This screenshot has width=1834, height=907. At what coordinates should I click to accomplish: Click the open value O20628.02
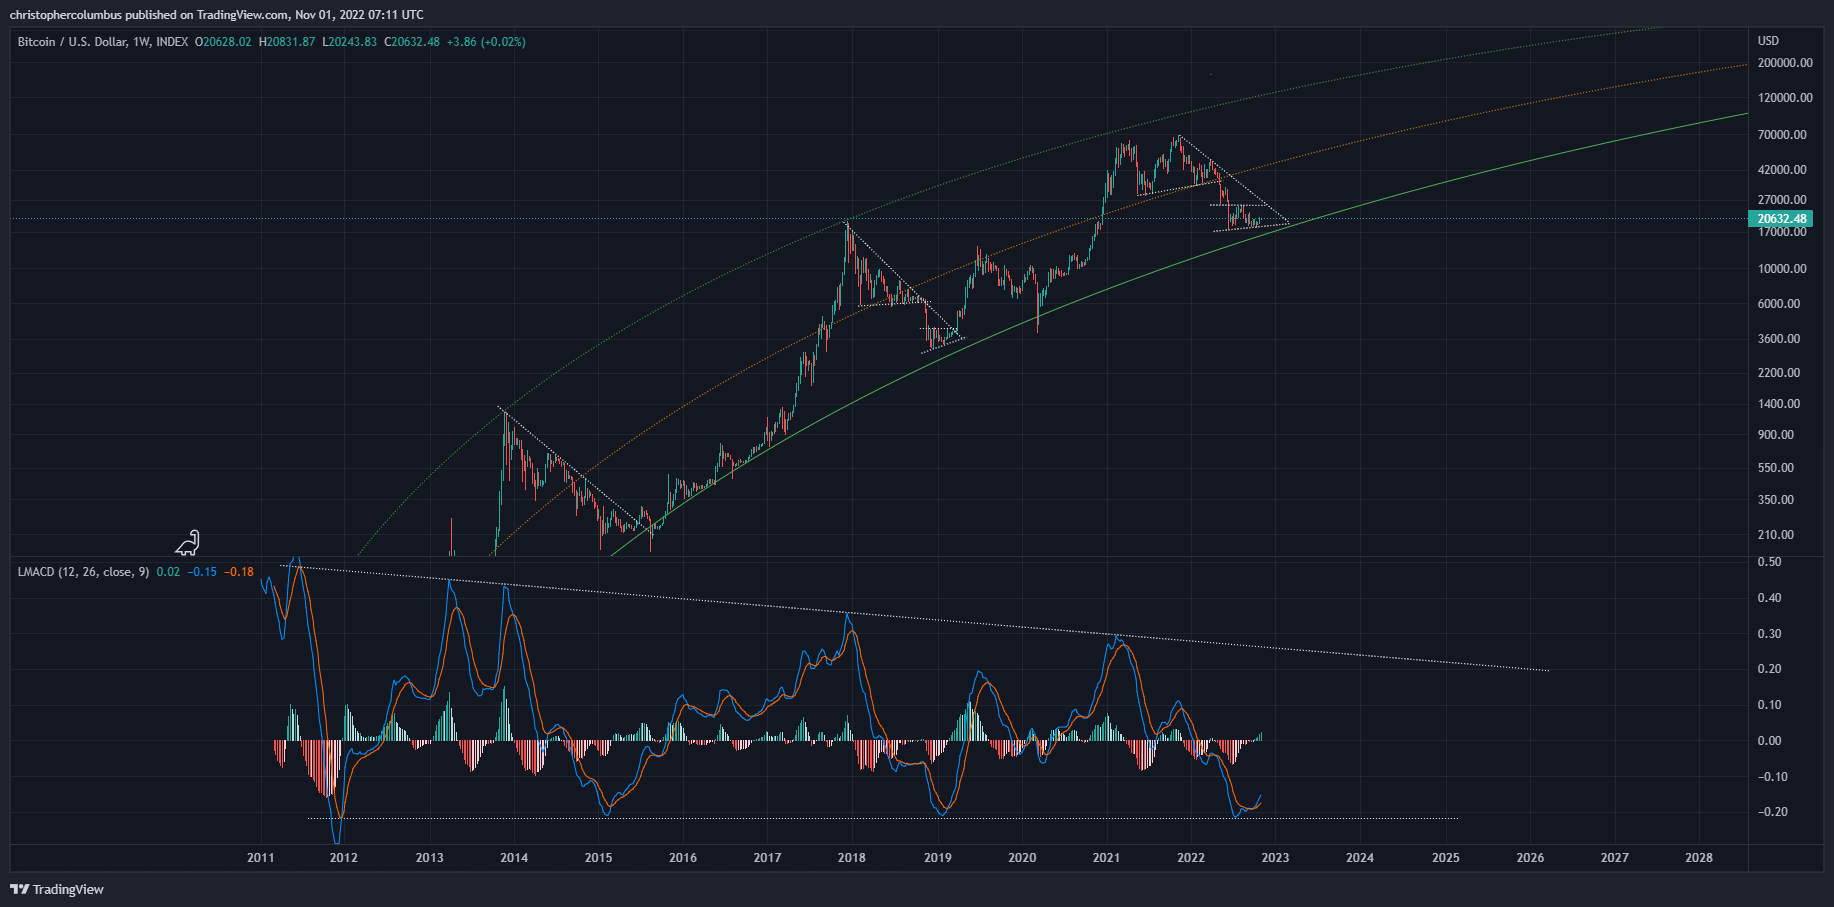(x=222, y=42)
